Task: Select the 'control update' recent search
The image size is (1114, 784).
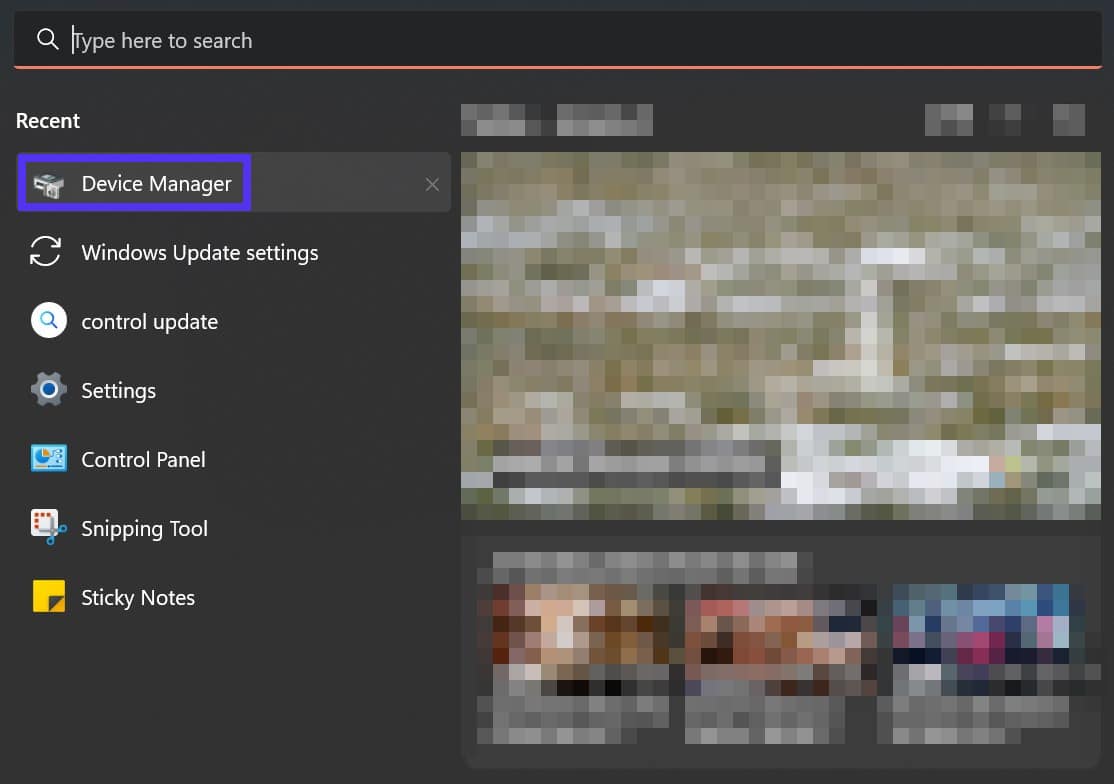Action: [x=150, y=322]
